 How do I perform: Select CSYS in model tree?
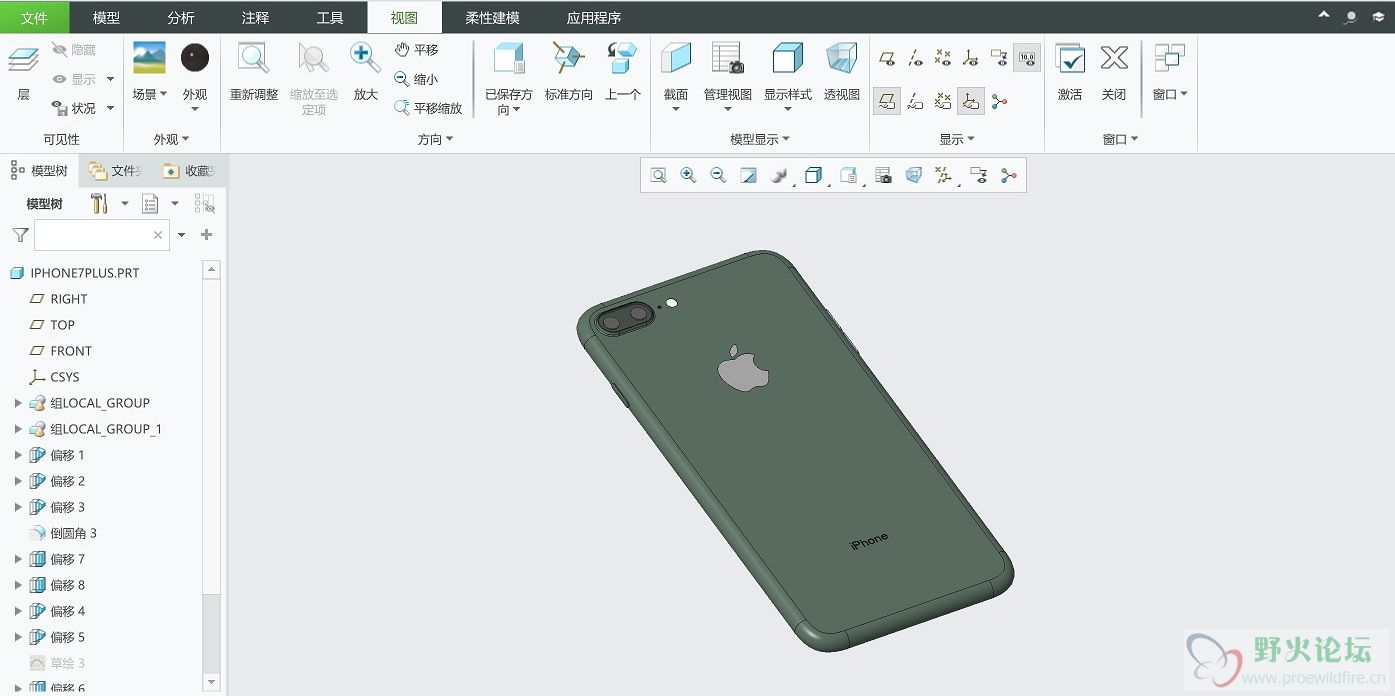(55, 377)
